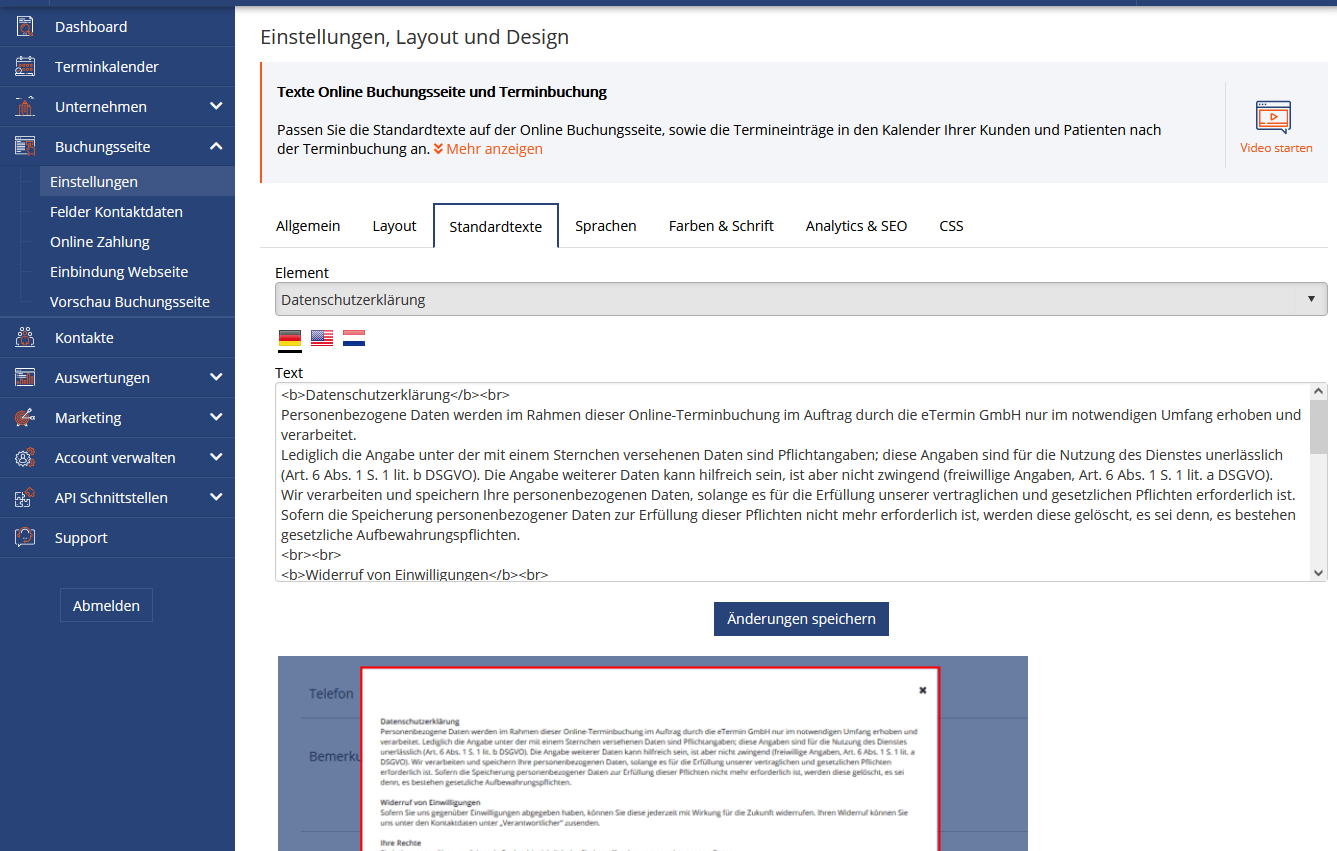
Task: Click the Datenschutzerklärung preview thumbnail
Action: pyautogui.click(x=652, y=753)
